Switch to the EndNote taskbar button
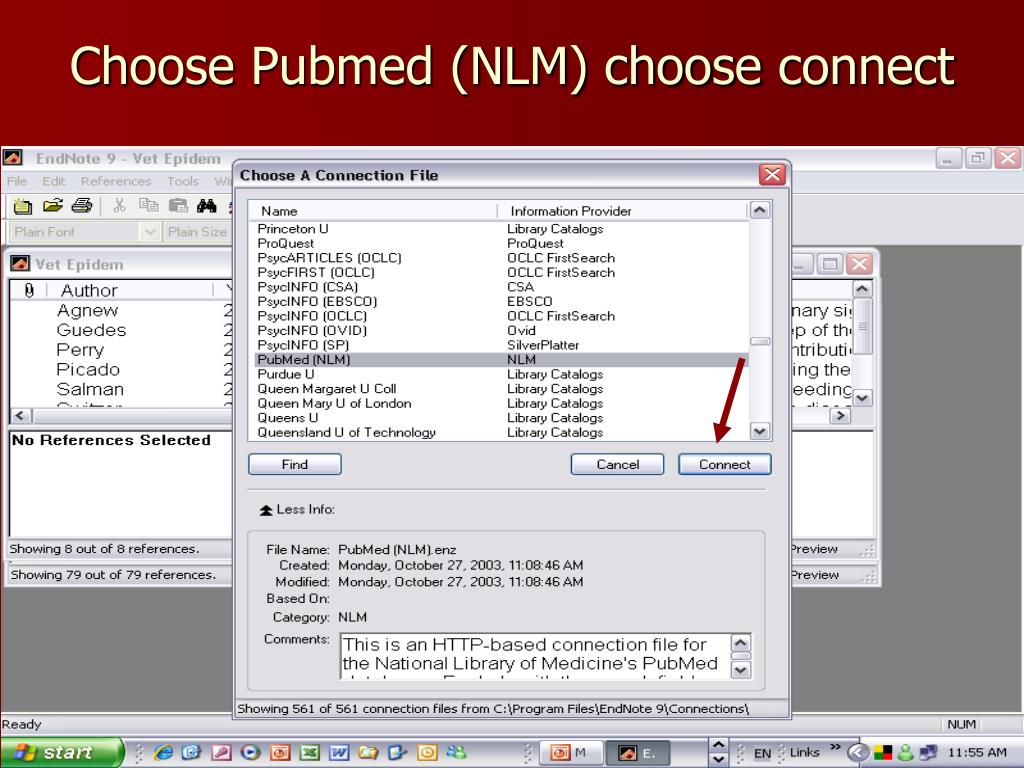This screenshot has width=1024, height=768. (x=636, y=752)
